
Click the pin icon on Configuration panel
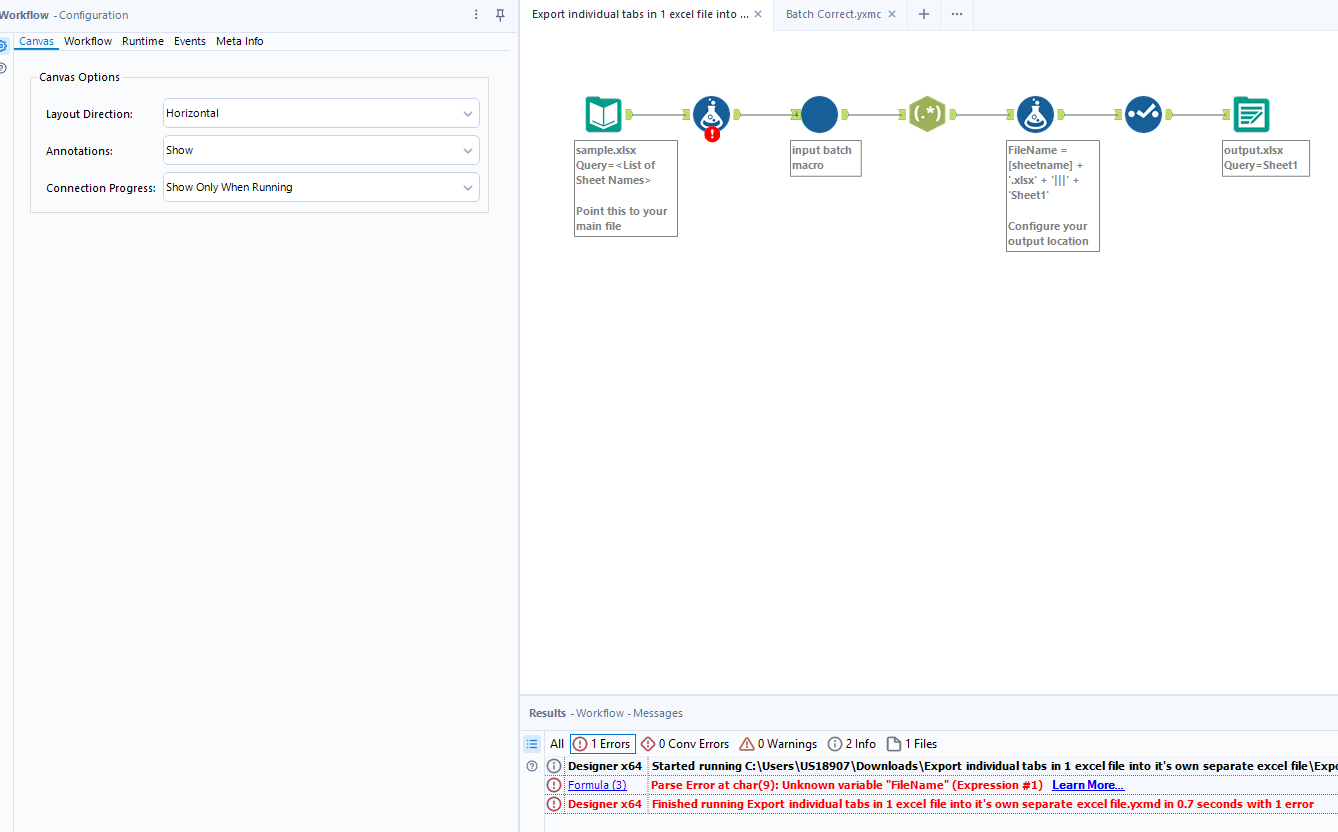(x=498, y=15)
